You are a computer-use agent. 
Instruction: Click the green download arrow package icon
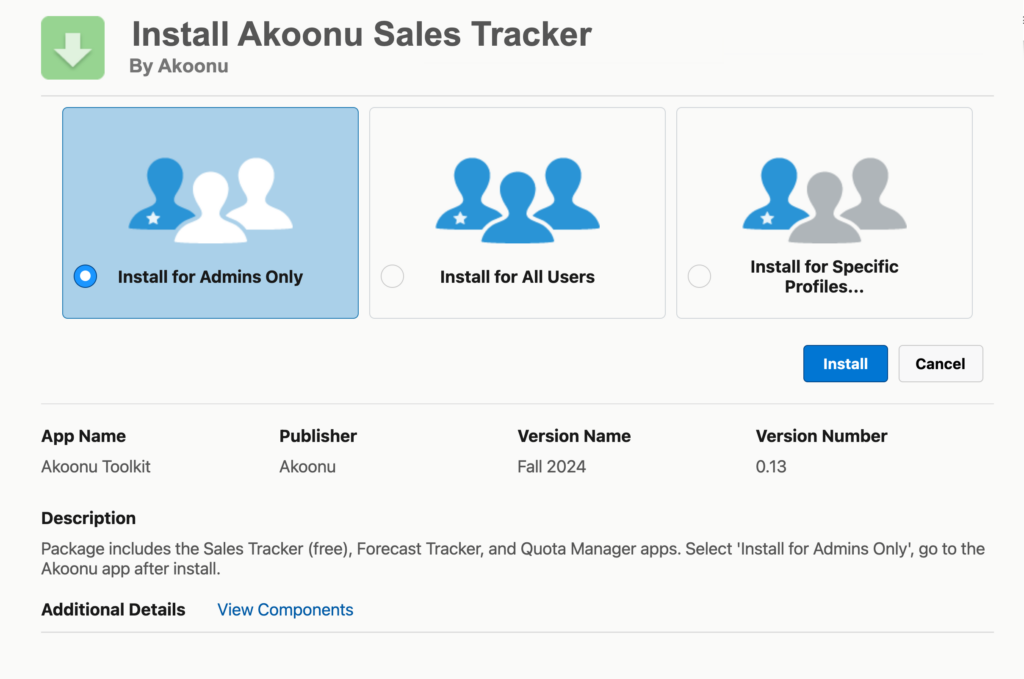click(x=73, y=47)
